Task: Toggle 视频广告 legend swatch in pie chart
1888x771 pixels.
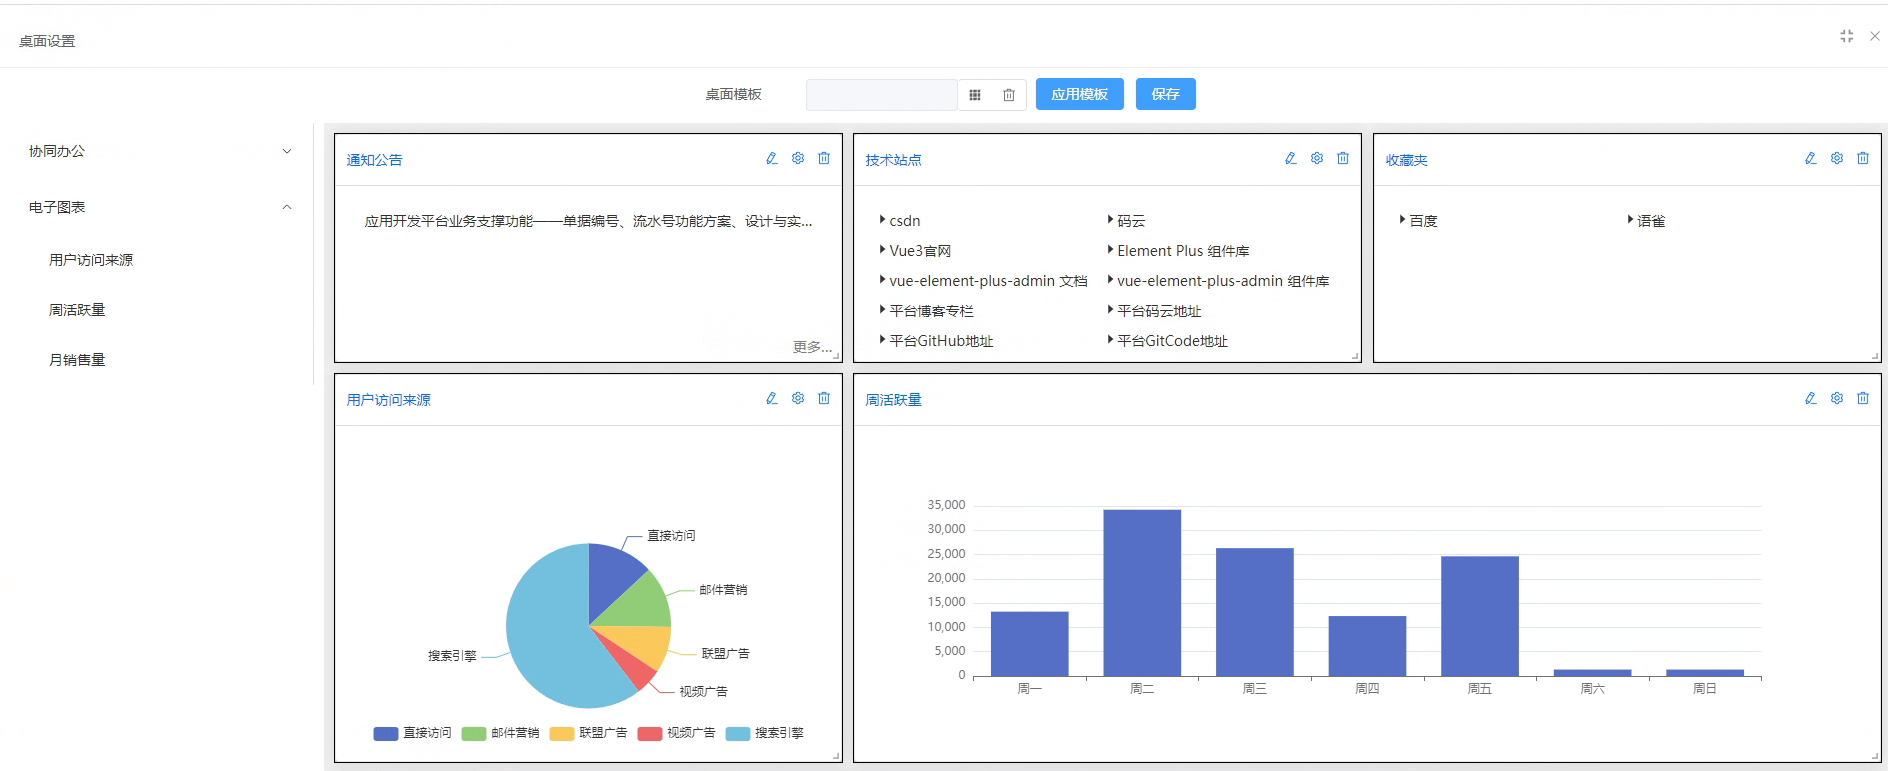Action: 650,734
